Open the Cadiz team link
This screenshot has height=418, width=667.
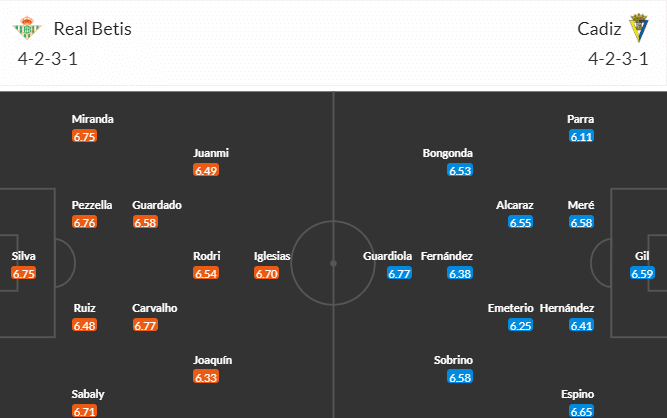click(593, 29)
